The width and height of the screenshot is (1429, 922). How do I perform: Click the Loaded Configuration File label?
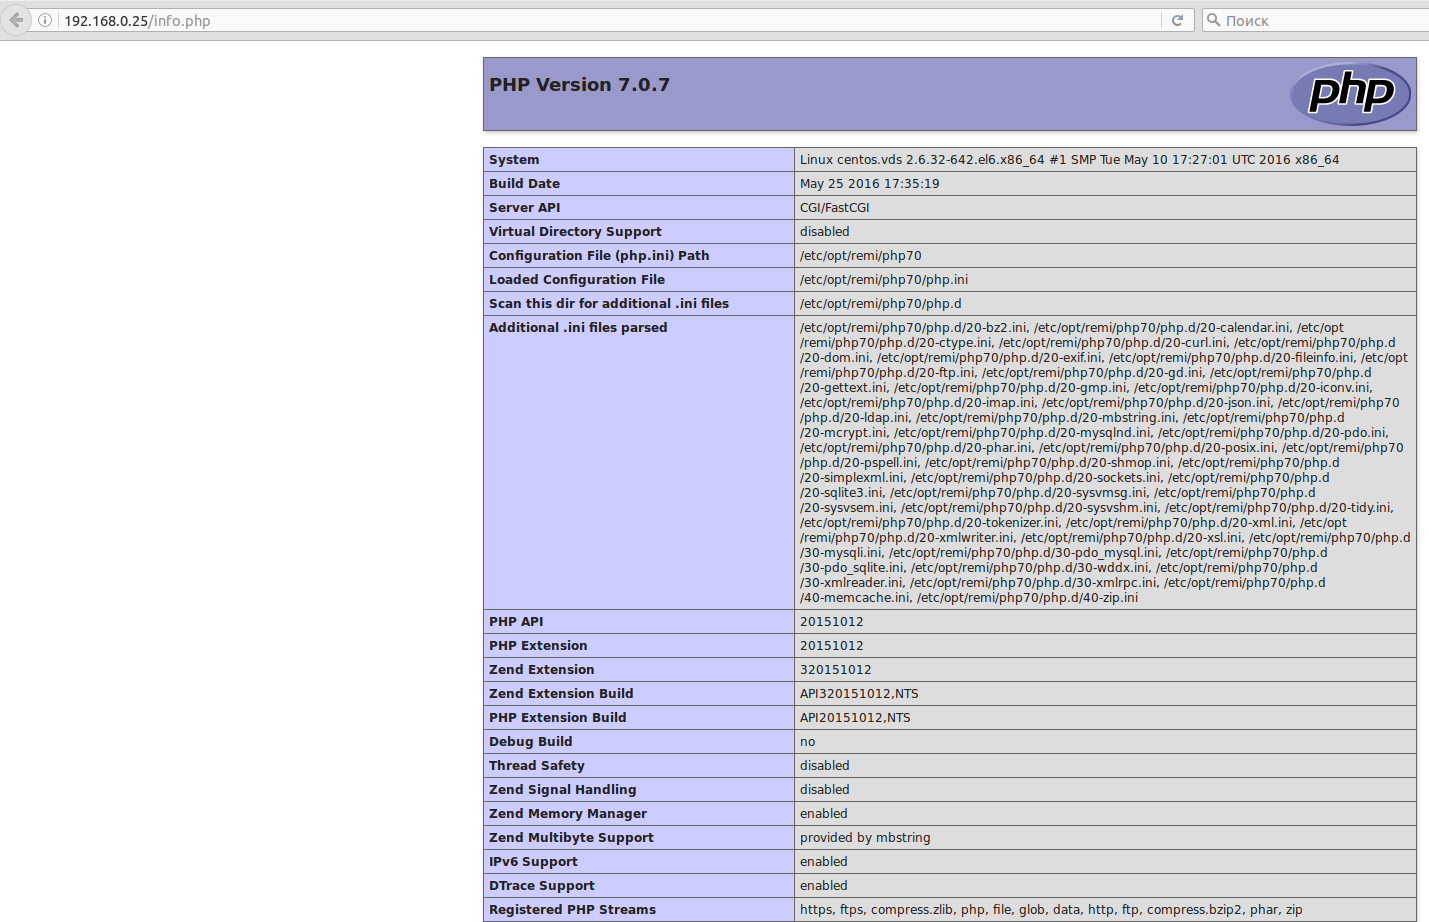click(577, 280)
